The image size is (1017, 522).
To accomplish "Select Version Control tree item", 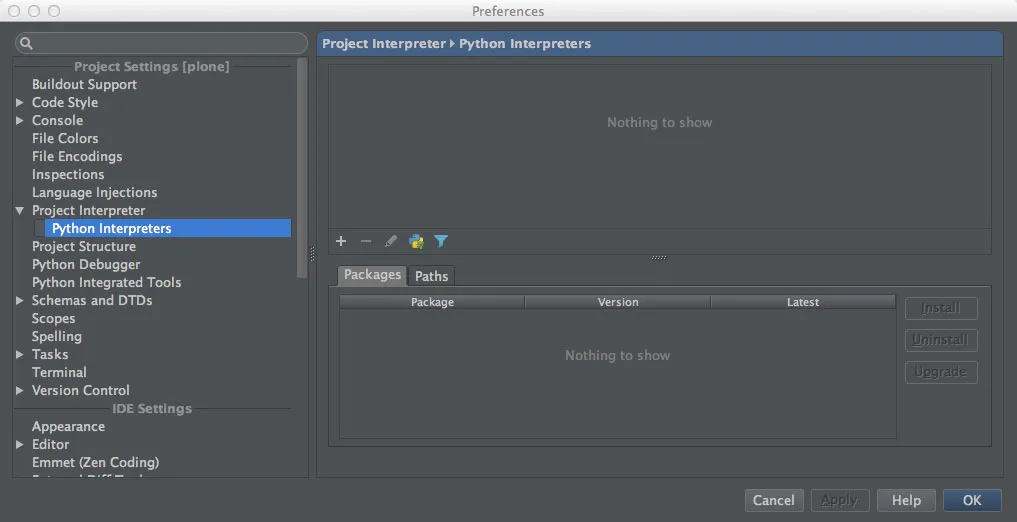I will 80,390.
